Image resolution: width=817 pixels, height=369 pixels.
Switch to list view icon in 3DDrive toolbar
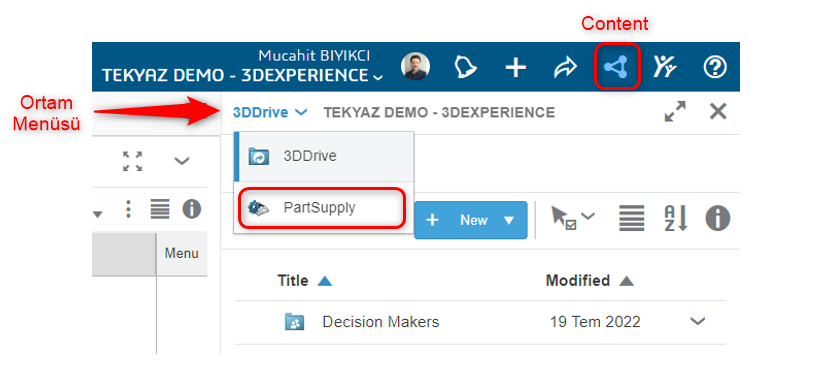coord(632,218)
